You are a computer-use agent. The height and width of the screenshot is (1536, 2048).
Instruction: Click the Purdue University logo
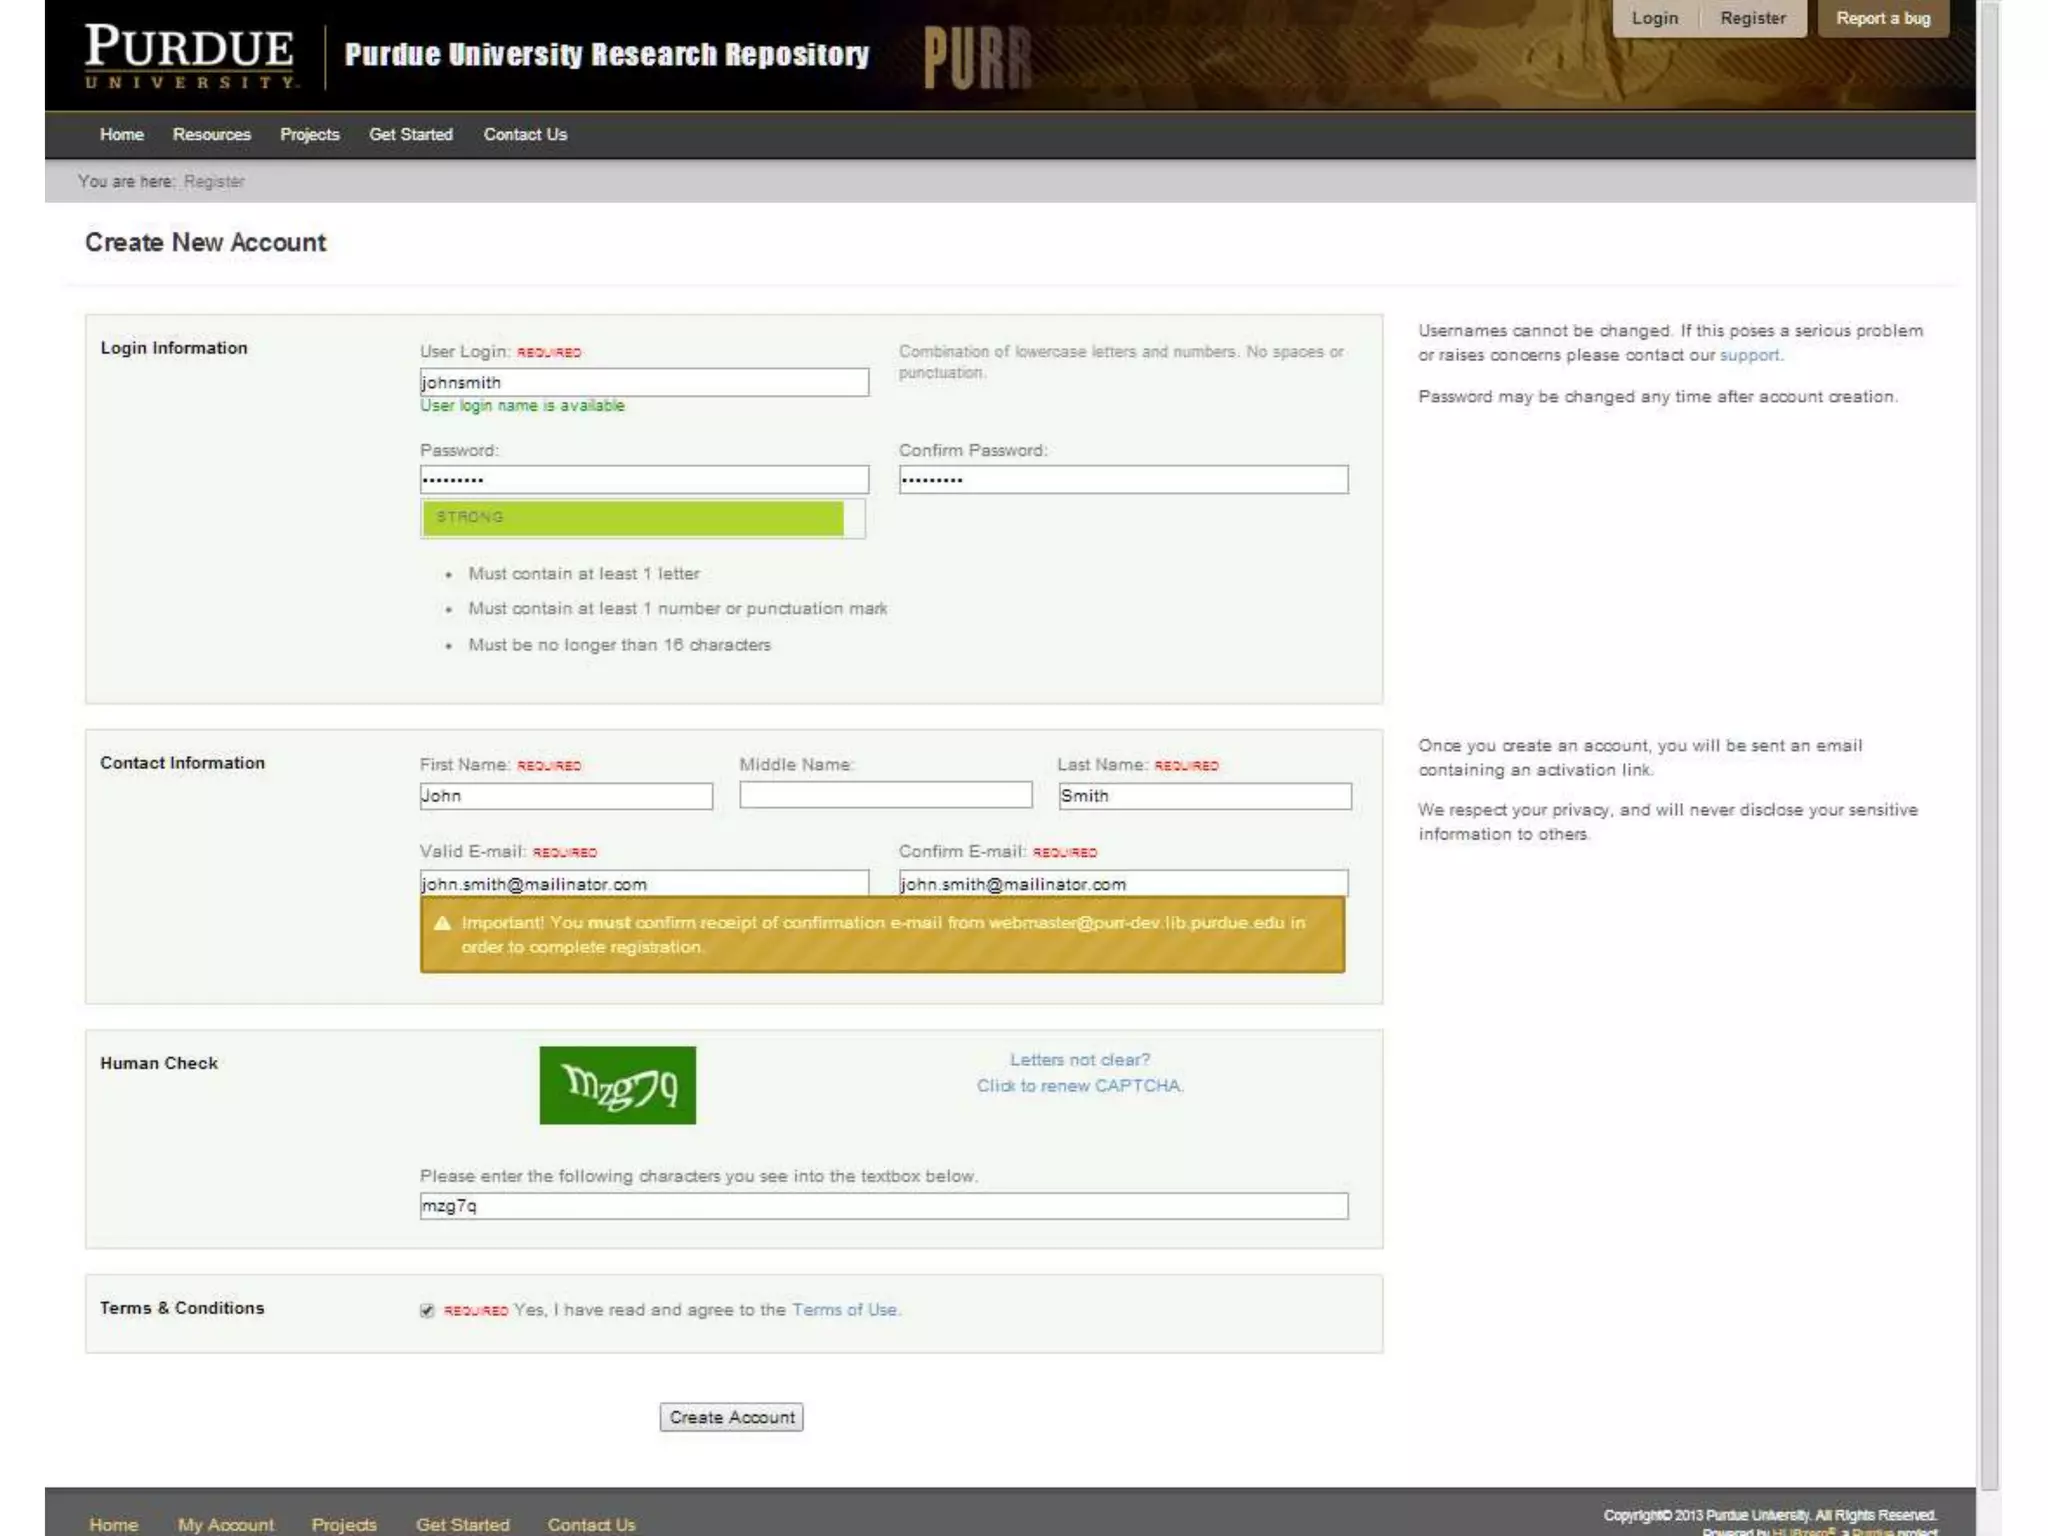(x=190, y=56)
